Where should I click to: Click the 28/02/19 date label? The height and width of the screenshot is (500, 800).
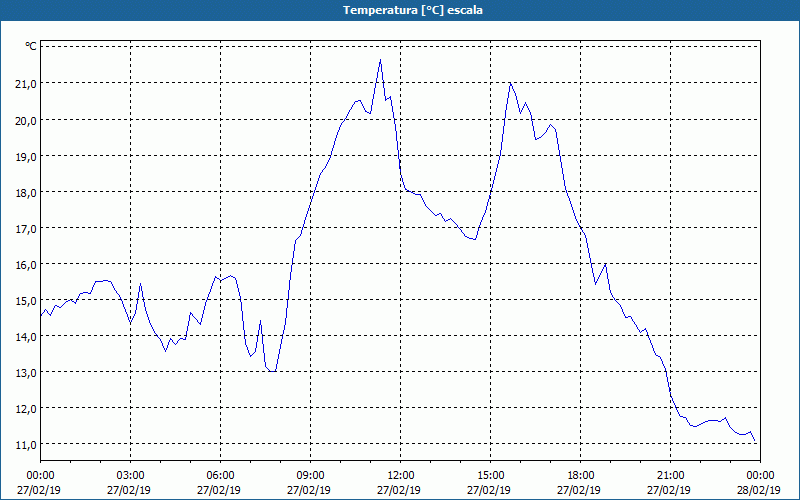tap(759, 490)
